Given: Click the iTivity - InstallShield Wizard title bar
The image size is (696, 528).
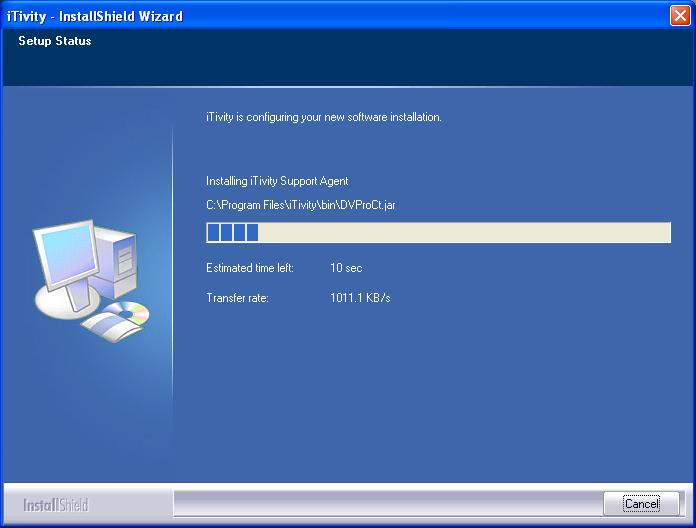Looking at the screenshot, I should (300, 16).
